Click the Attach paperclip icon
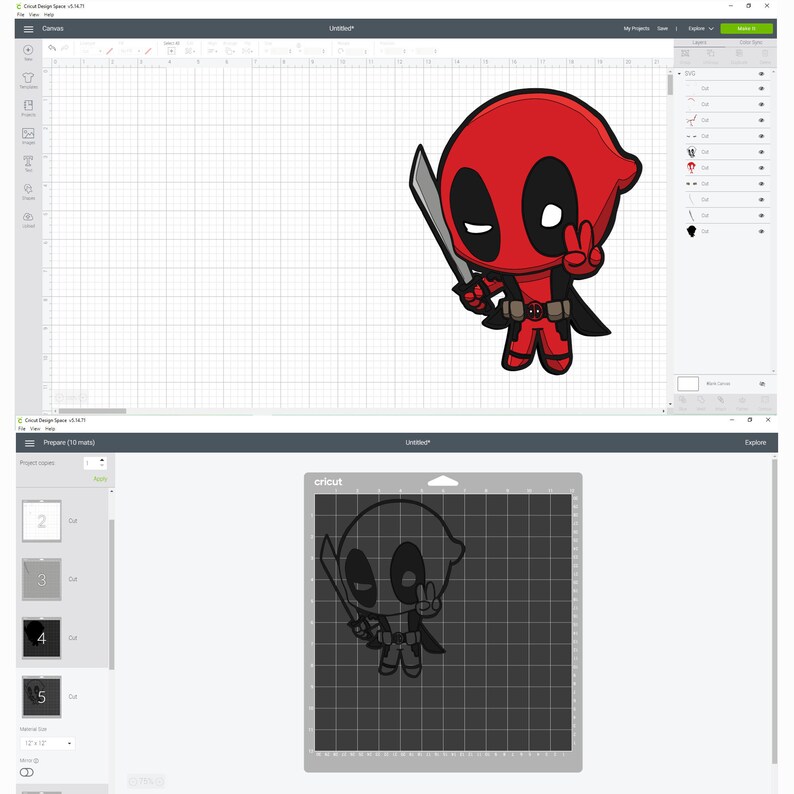794x794 pixels. [x=721, y=400]
